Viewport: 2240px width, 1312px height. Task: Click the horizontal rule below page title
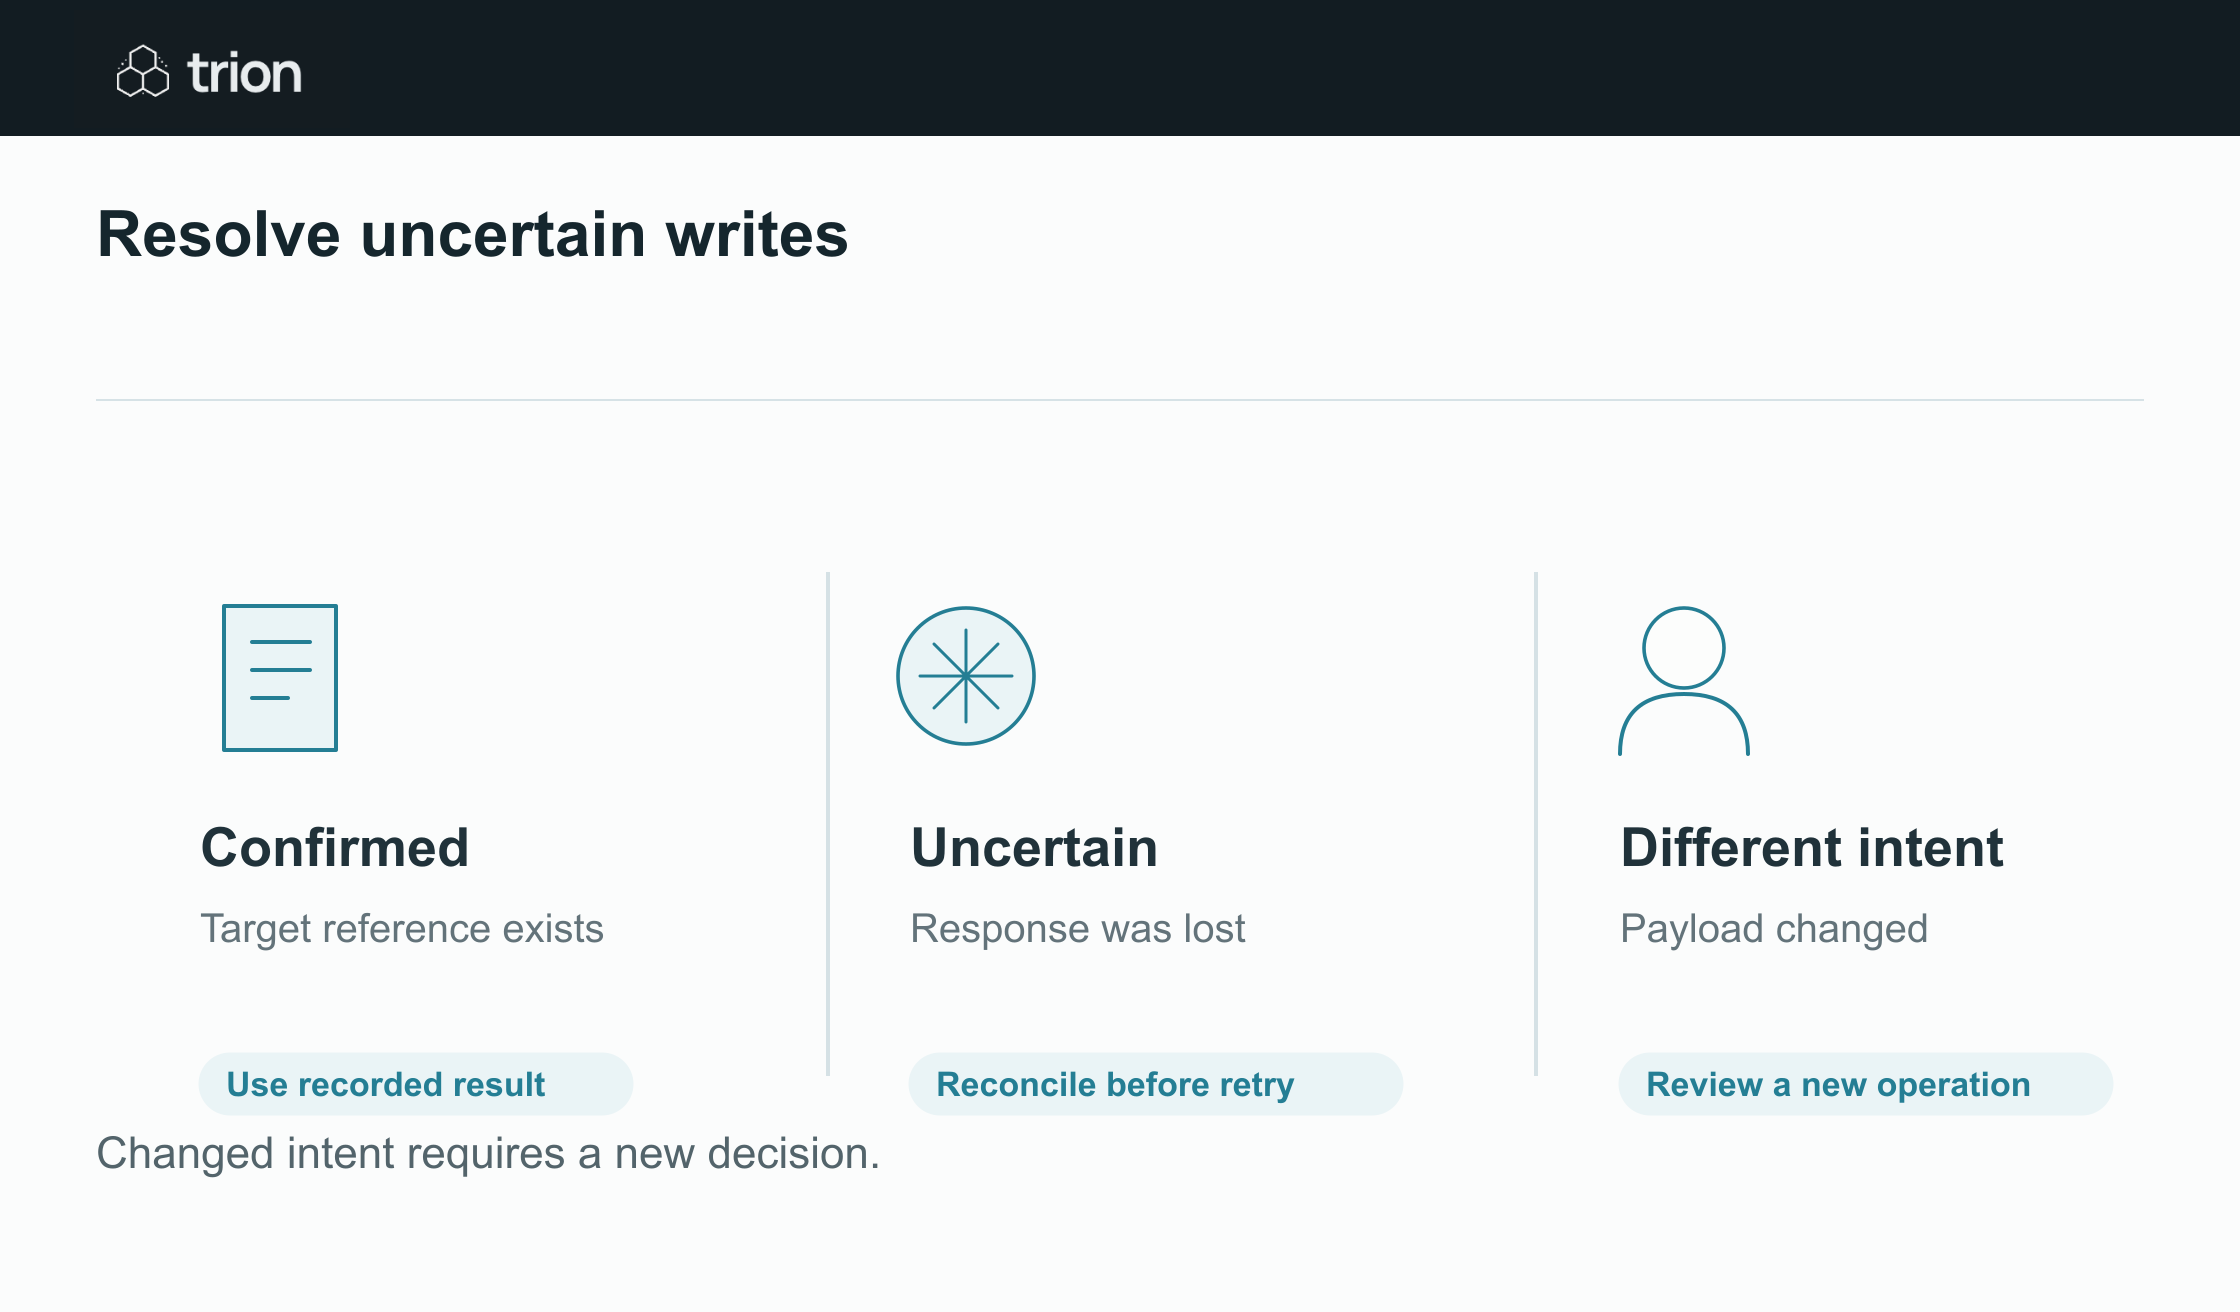[x=1120, y=400]
